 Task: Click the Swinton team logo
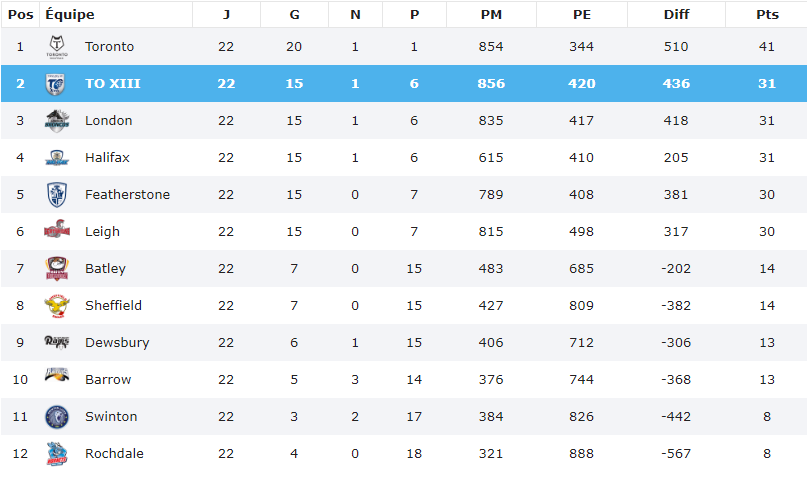[x=57, y=417]
